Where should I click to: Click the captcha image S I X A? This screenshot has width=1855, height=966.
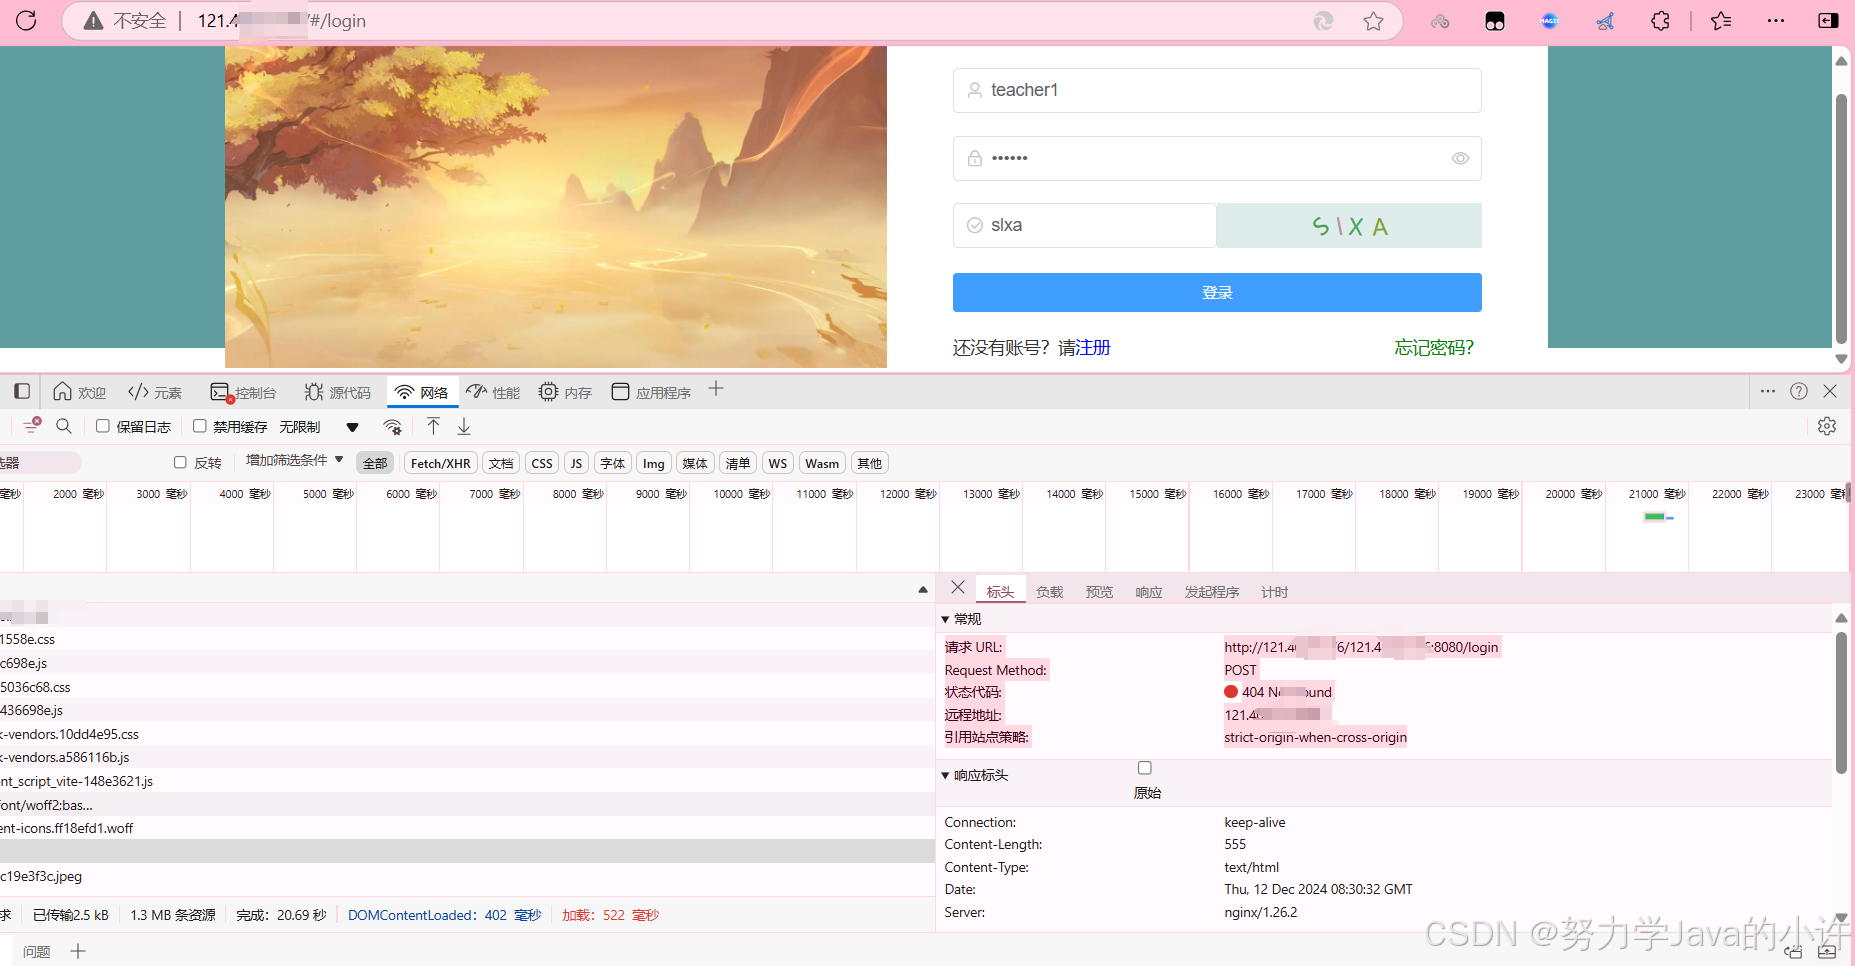click(1349, 226)
